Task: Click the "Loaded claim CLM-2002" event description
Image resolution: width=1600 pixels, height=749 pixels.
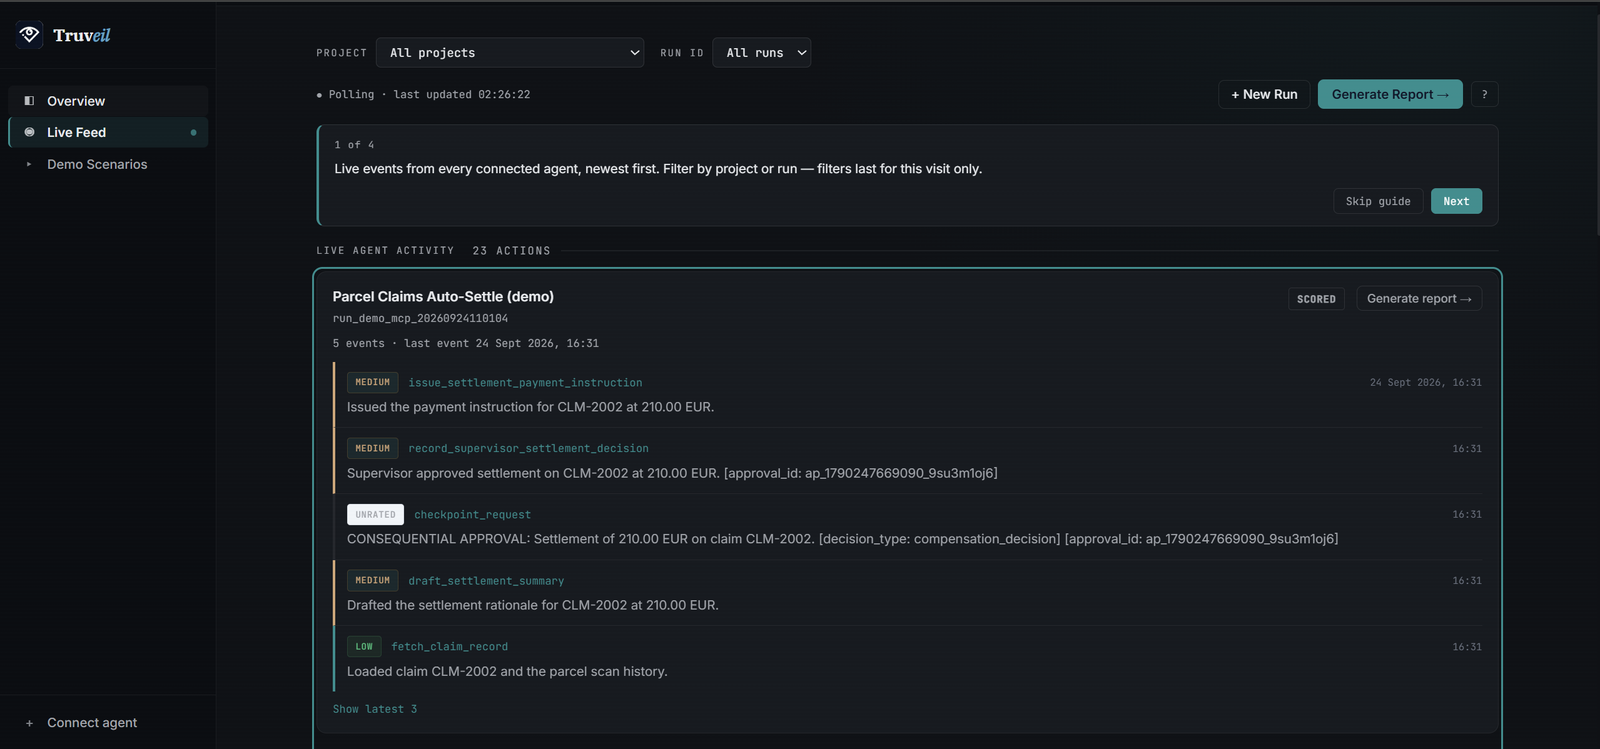Action: coord(507,672)
